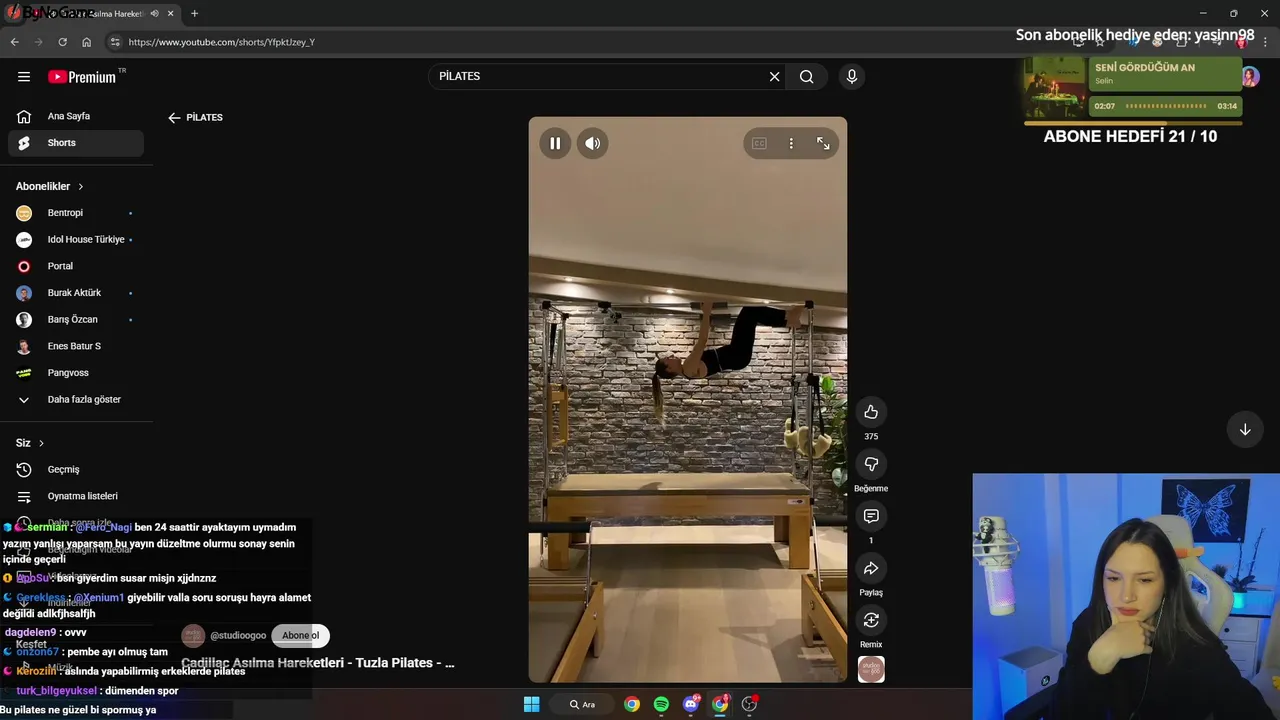Enter fullscreen for the Short

pos(823,143)
